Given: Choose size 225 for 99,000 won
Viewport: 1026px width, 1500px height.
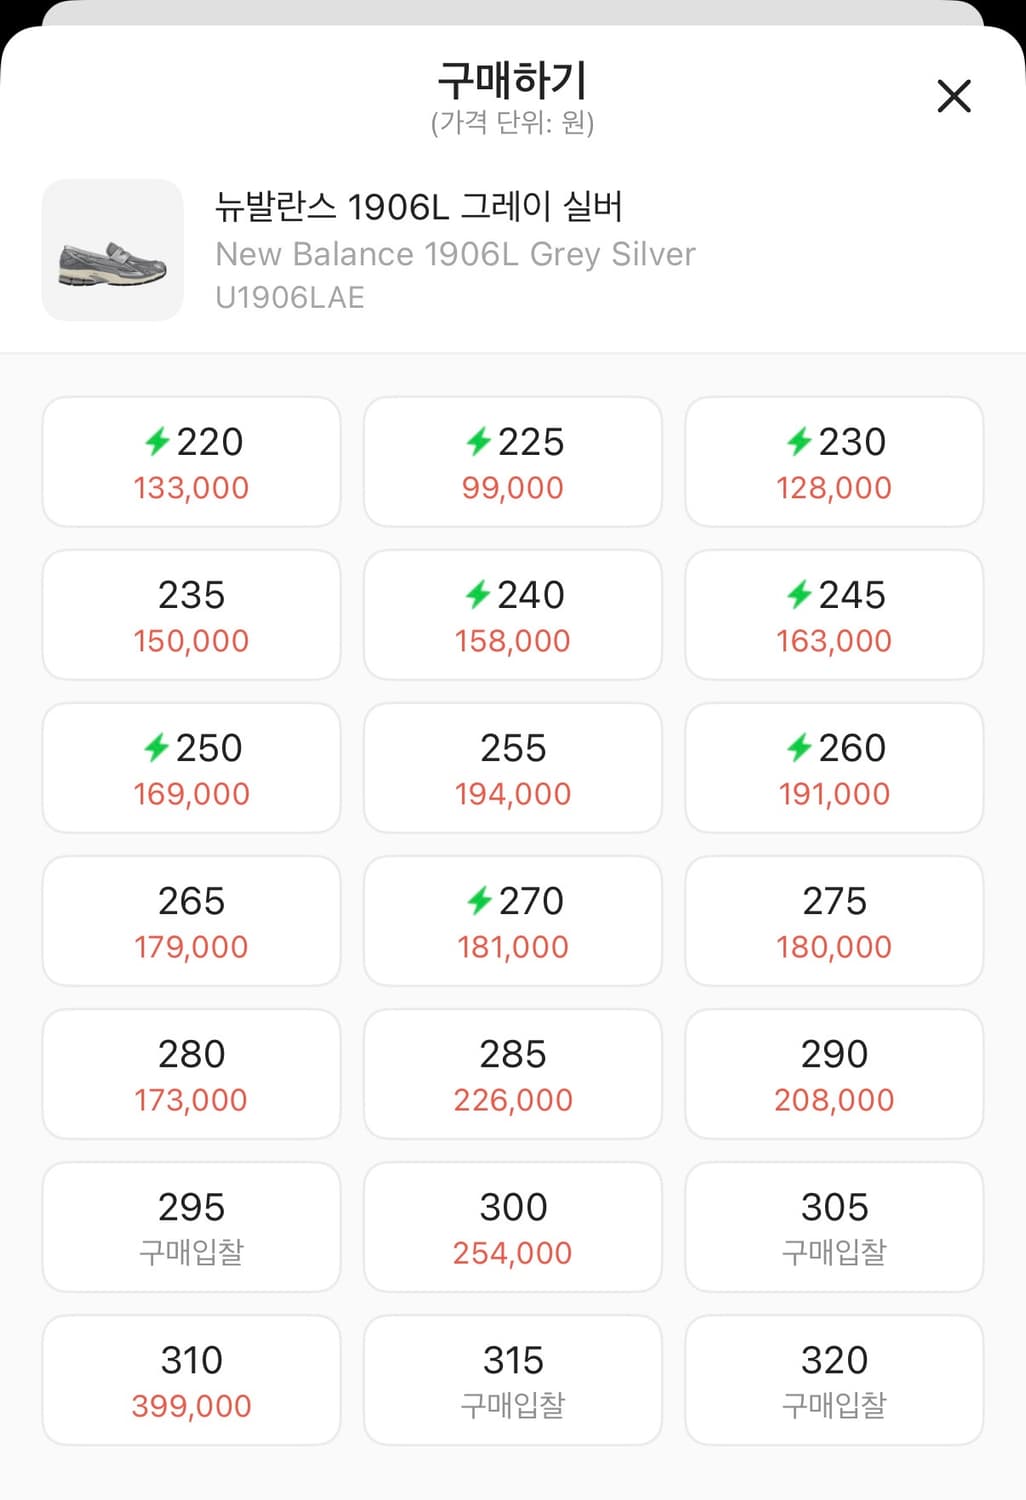Looking at the screenshot, I should 512,462.
